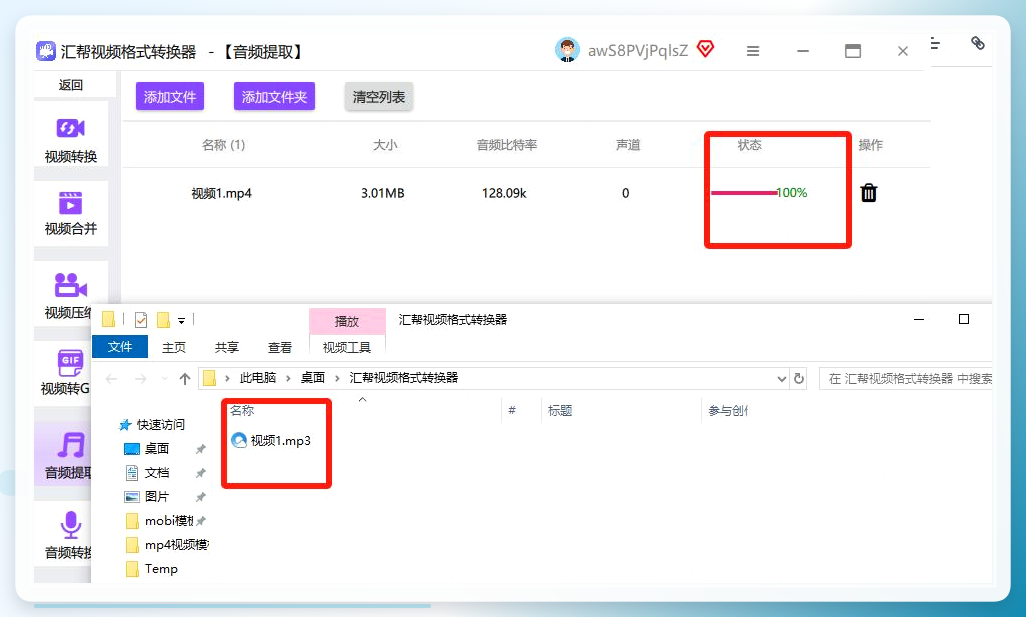Go forward in Explorer navigation
Viewport: 1026px width, 617px height.
(140, 379)
